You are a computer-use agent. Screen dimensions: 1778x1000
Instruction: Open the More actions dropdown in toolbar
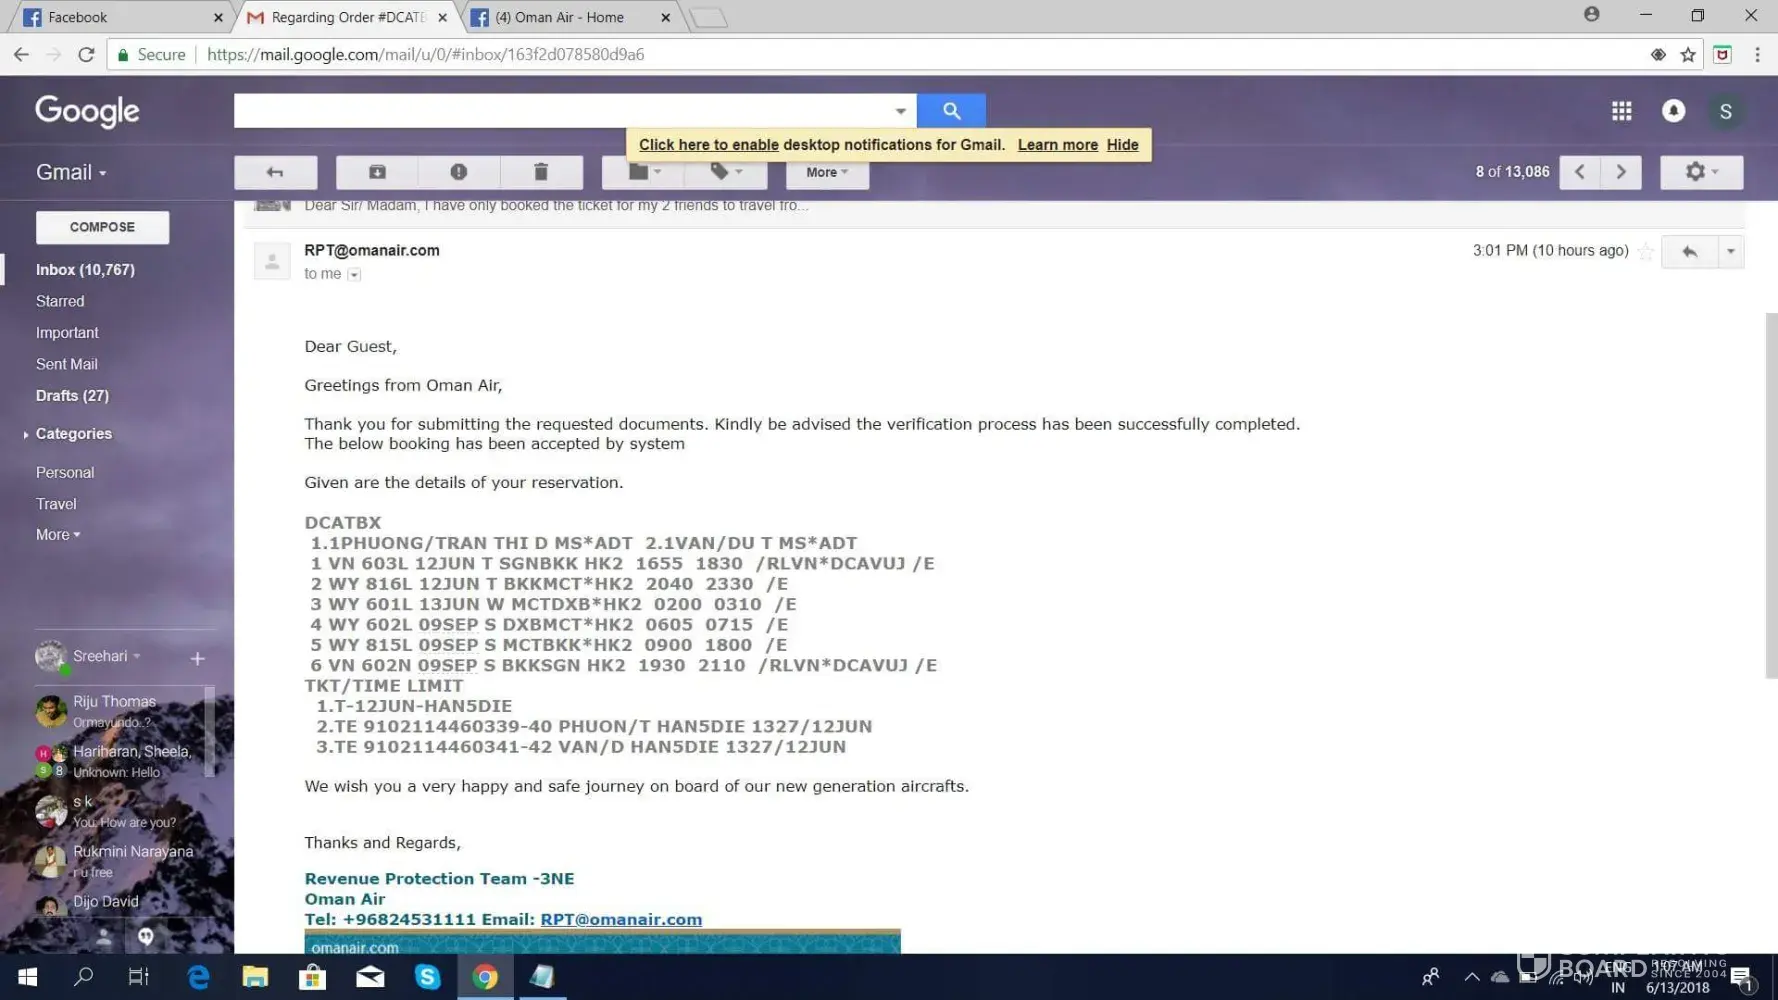click(826, 172)
